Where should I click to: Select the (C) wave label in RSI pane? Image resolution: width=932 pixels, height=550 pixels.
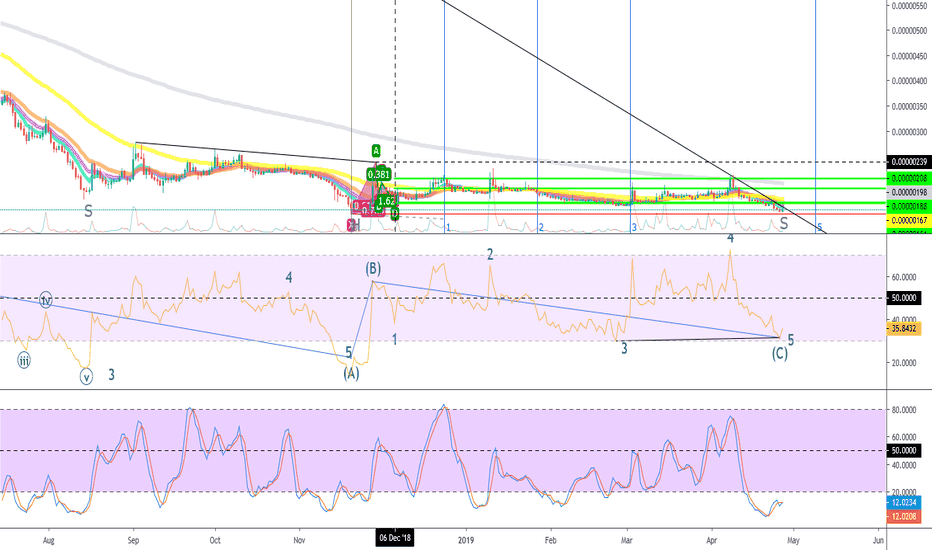pyautogui.click(x=780, y=354)
